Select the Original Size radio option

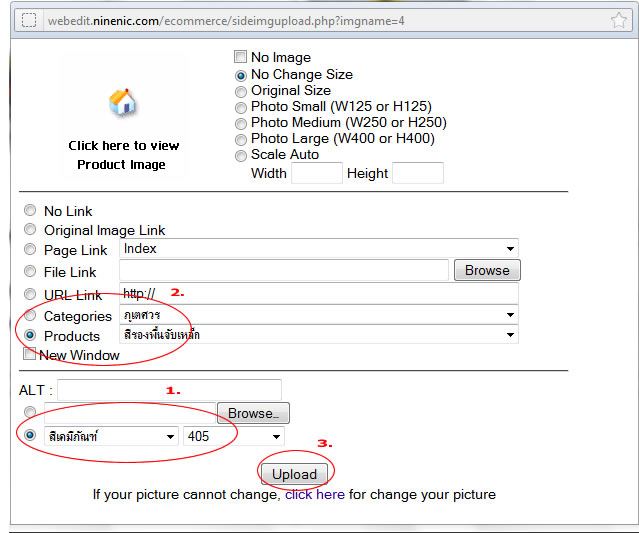pyautogui.click(x=240, y=91)
